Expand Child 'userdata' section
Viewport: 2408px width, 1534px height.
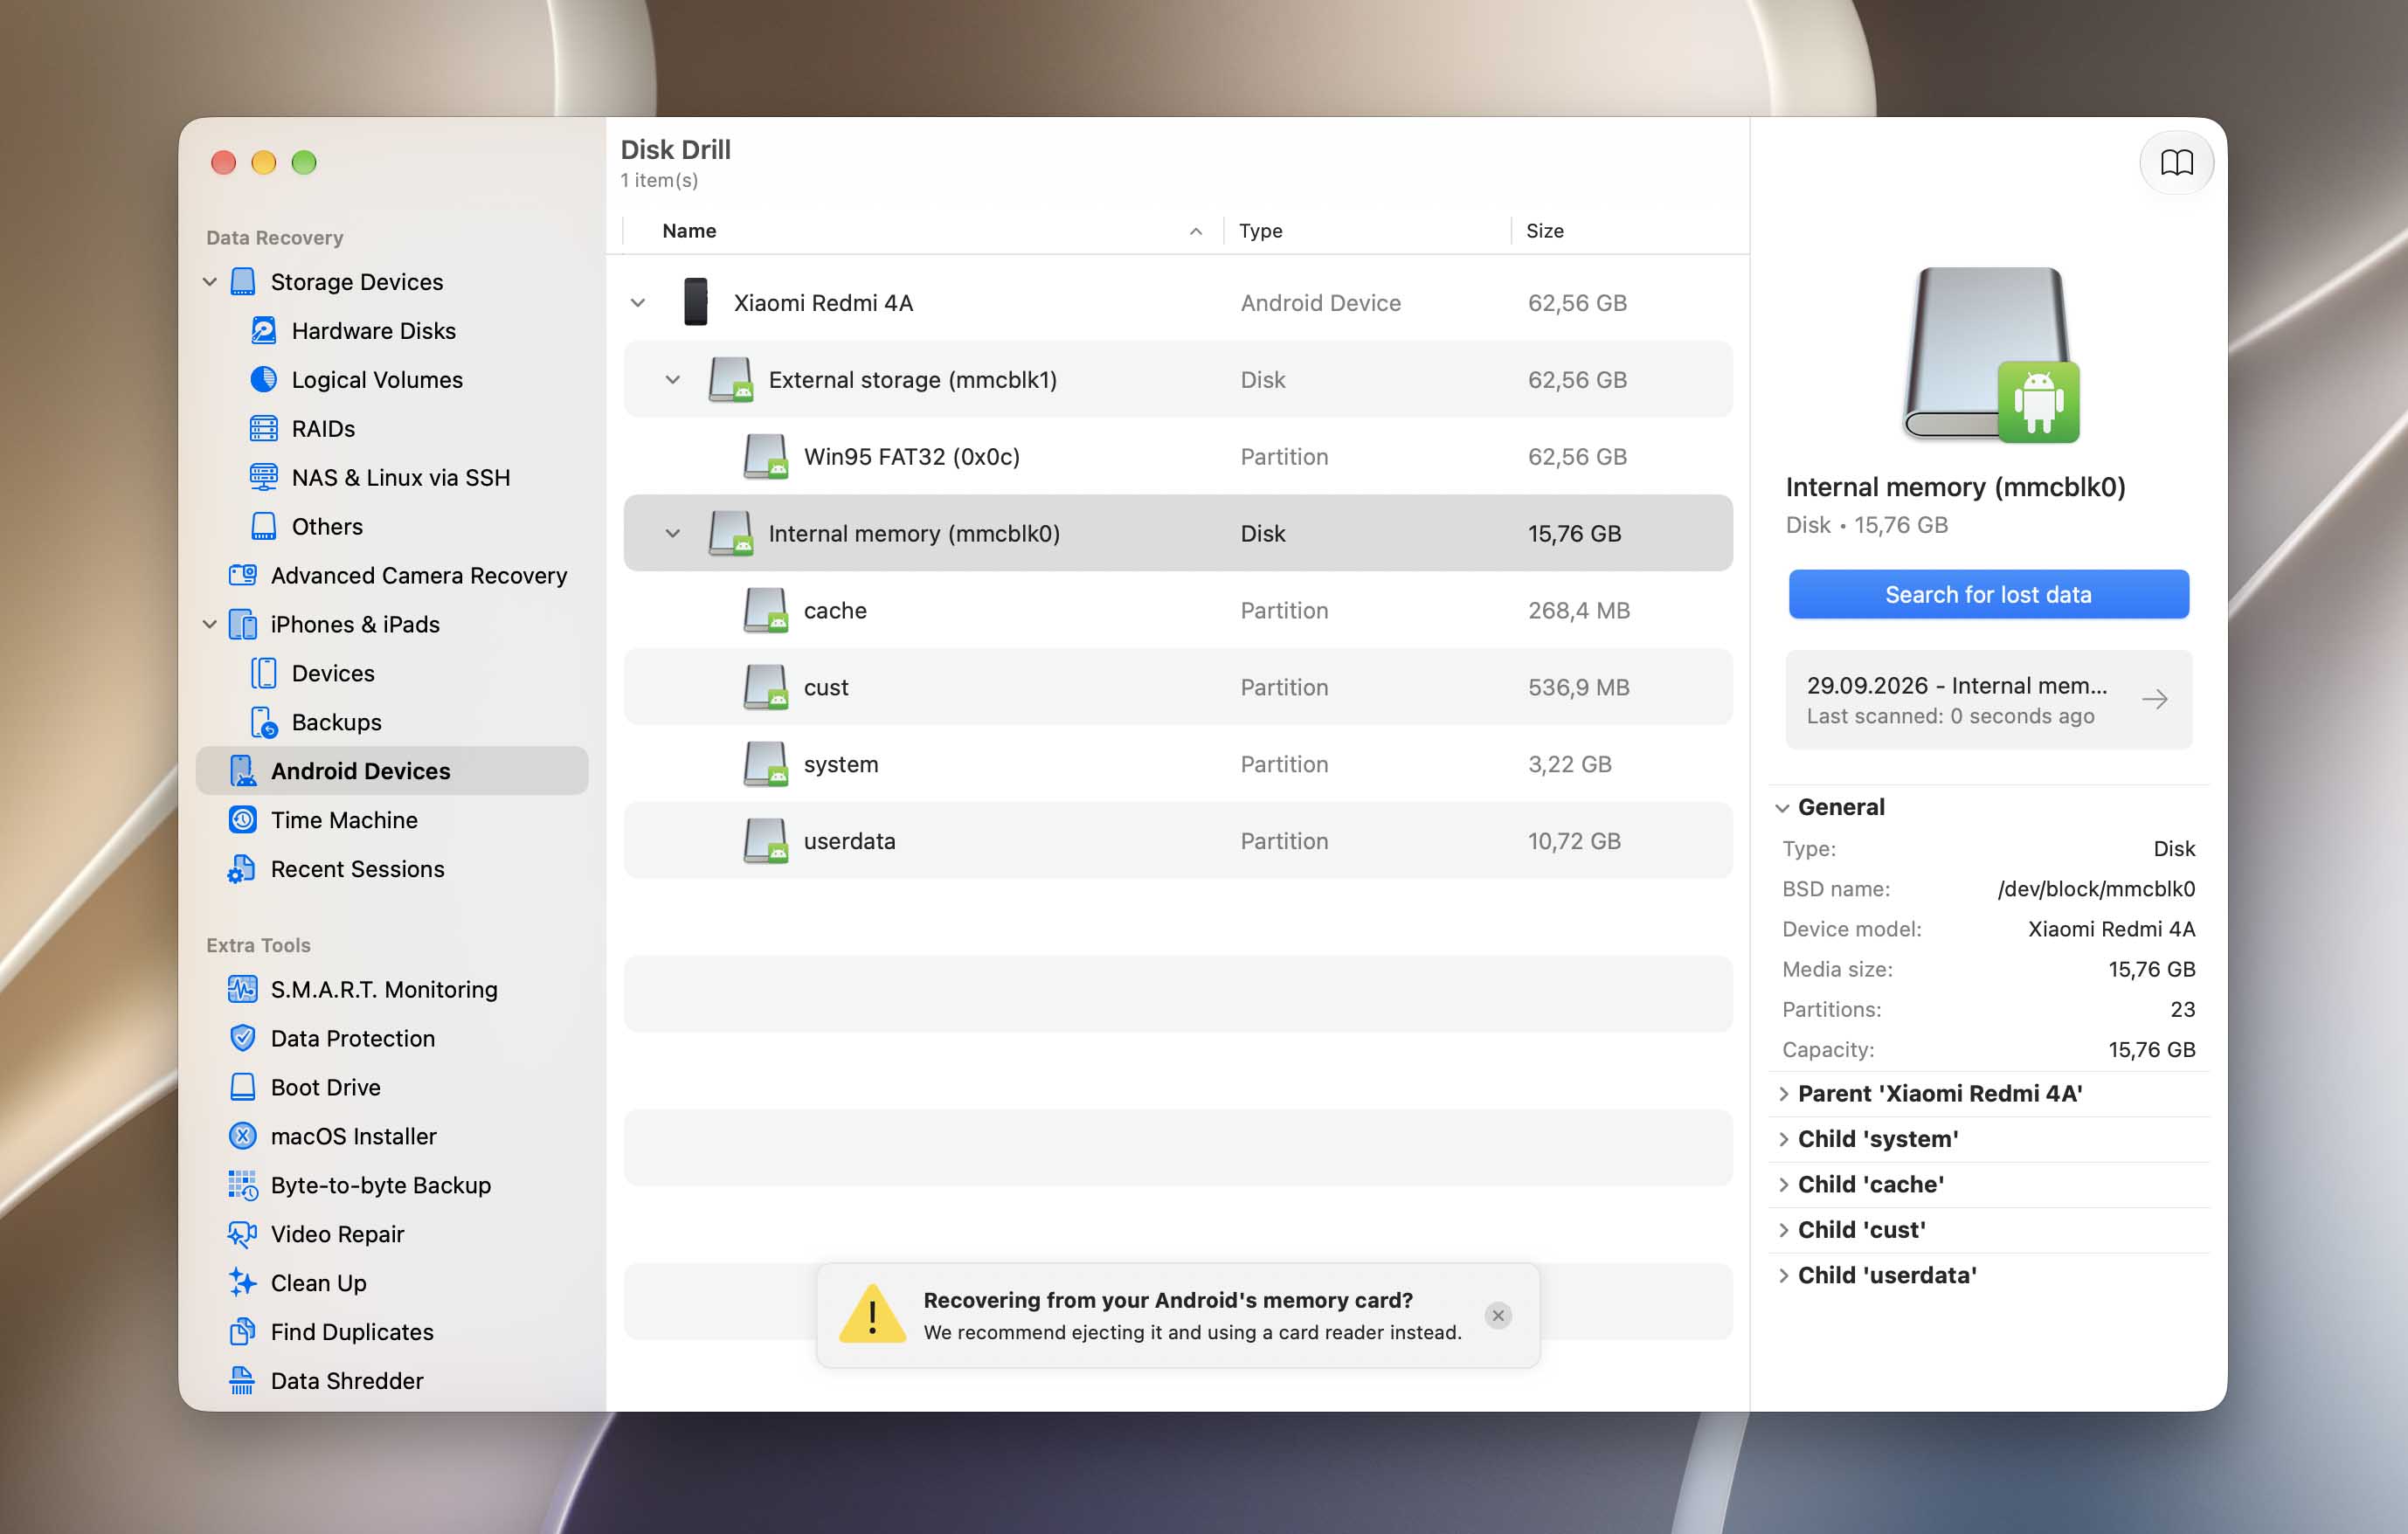pos(1784,1276)
